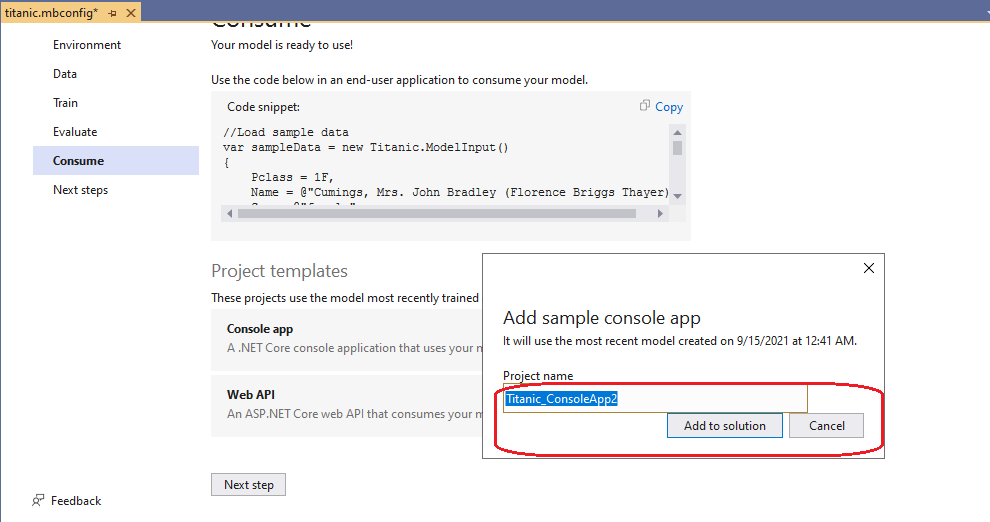Click 'var sampleData' code line
Viewport: 990px width, 522px height.
click(366, 147)
